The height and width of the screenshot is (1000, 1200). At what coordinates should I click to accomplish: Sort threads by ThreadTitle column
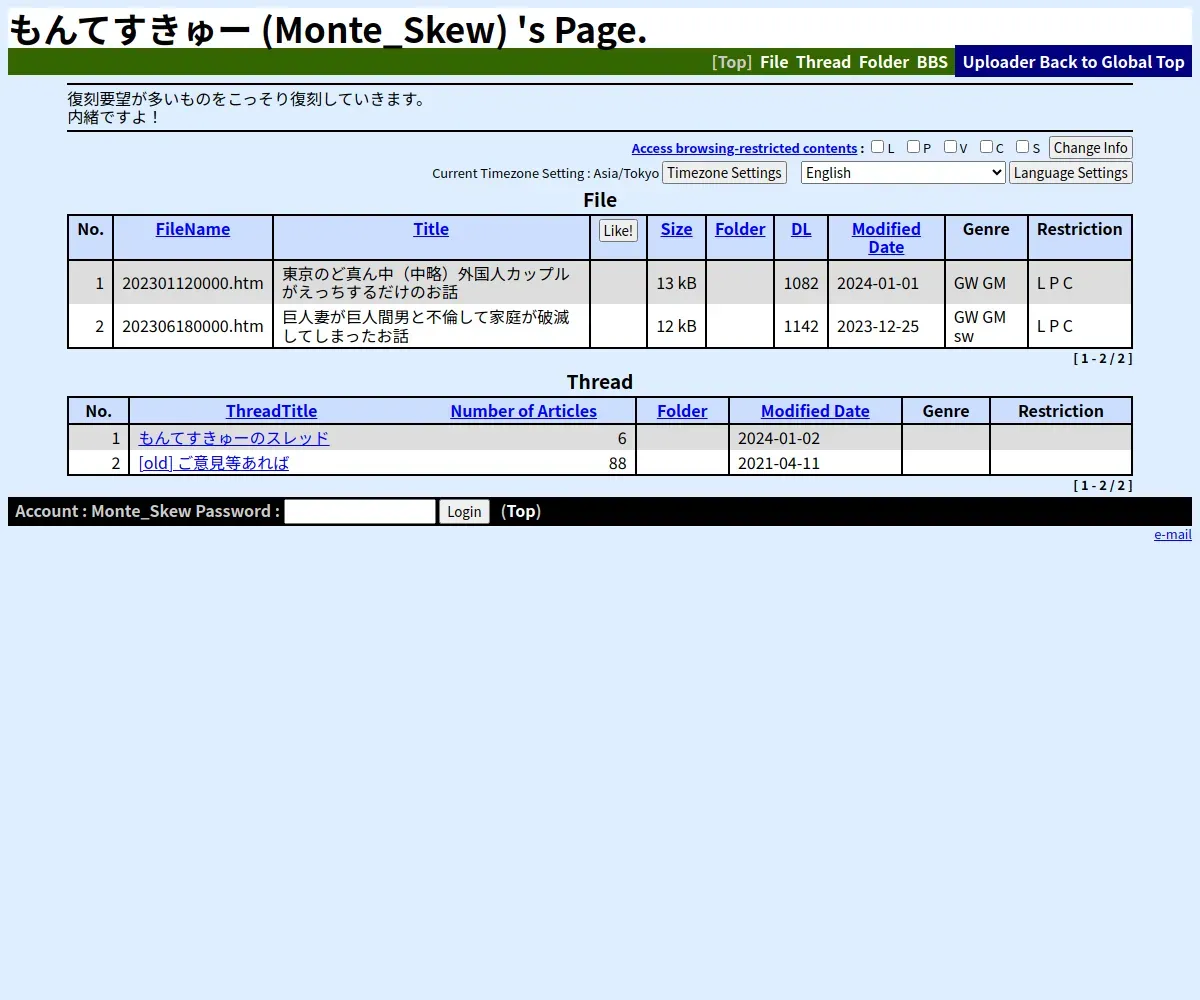[271, 411]
